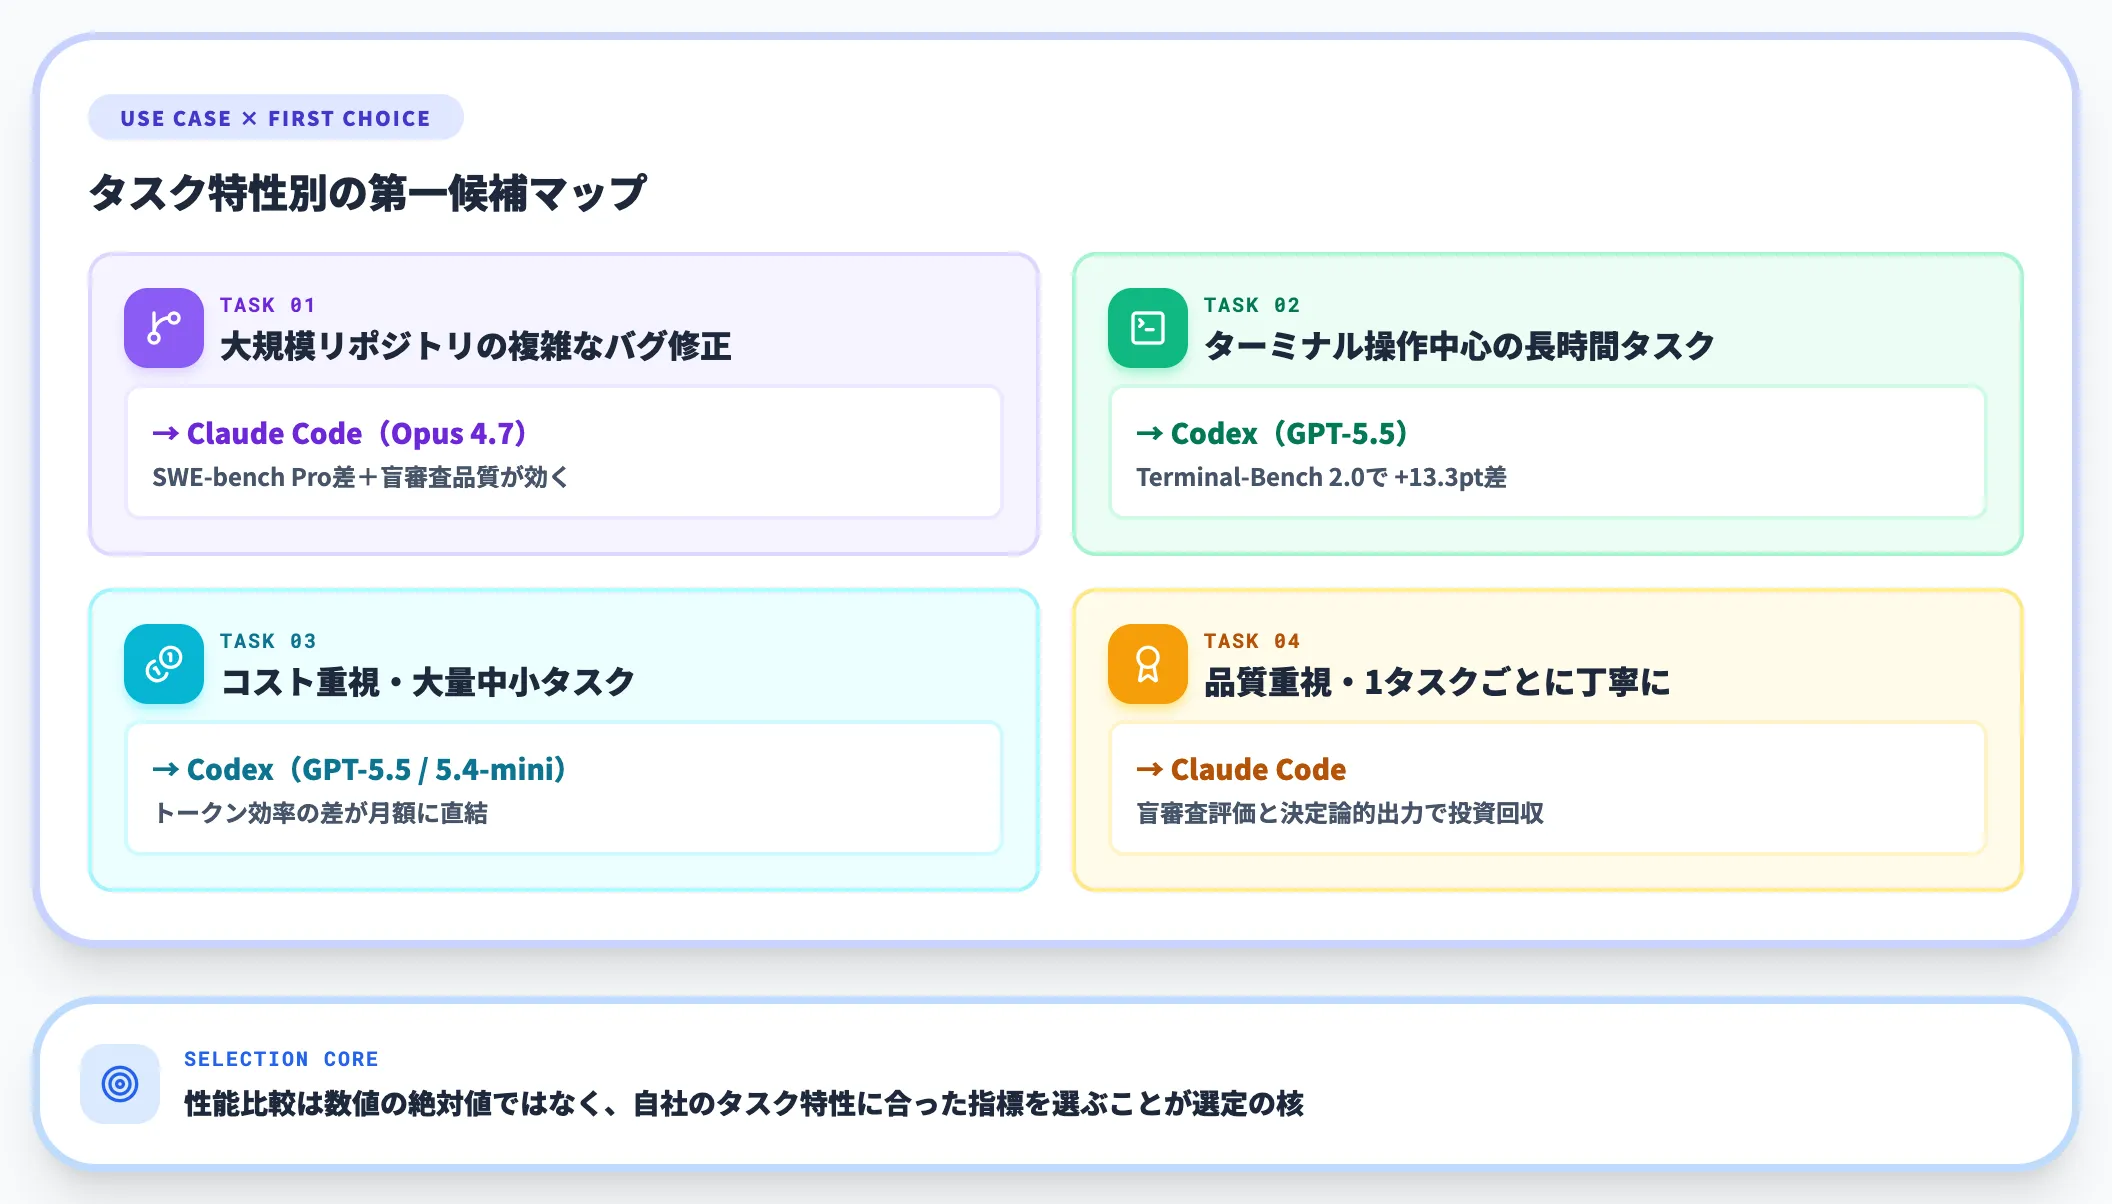
Task: Select the Codex (GPT-5.5 / 5.4-mini) recommendation
Action: 359,769
